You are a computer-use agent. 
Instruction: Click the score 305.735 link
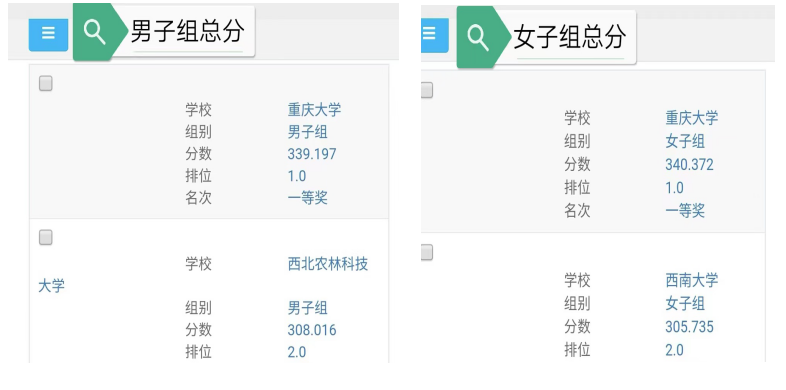[x=689, y=327]
